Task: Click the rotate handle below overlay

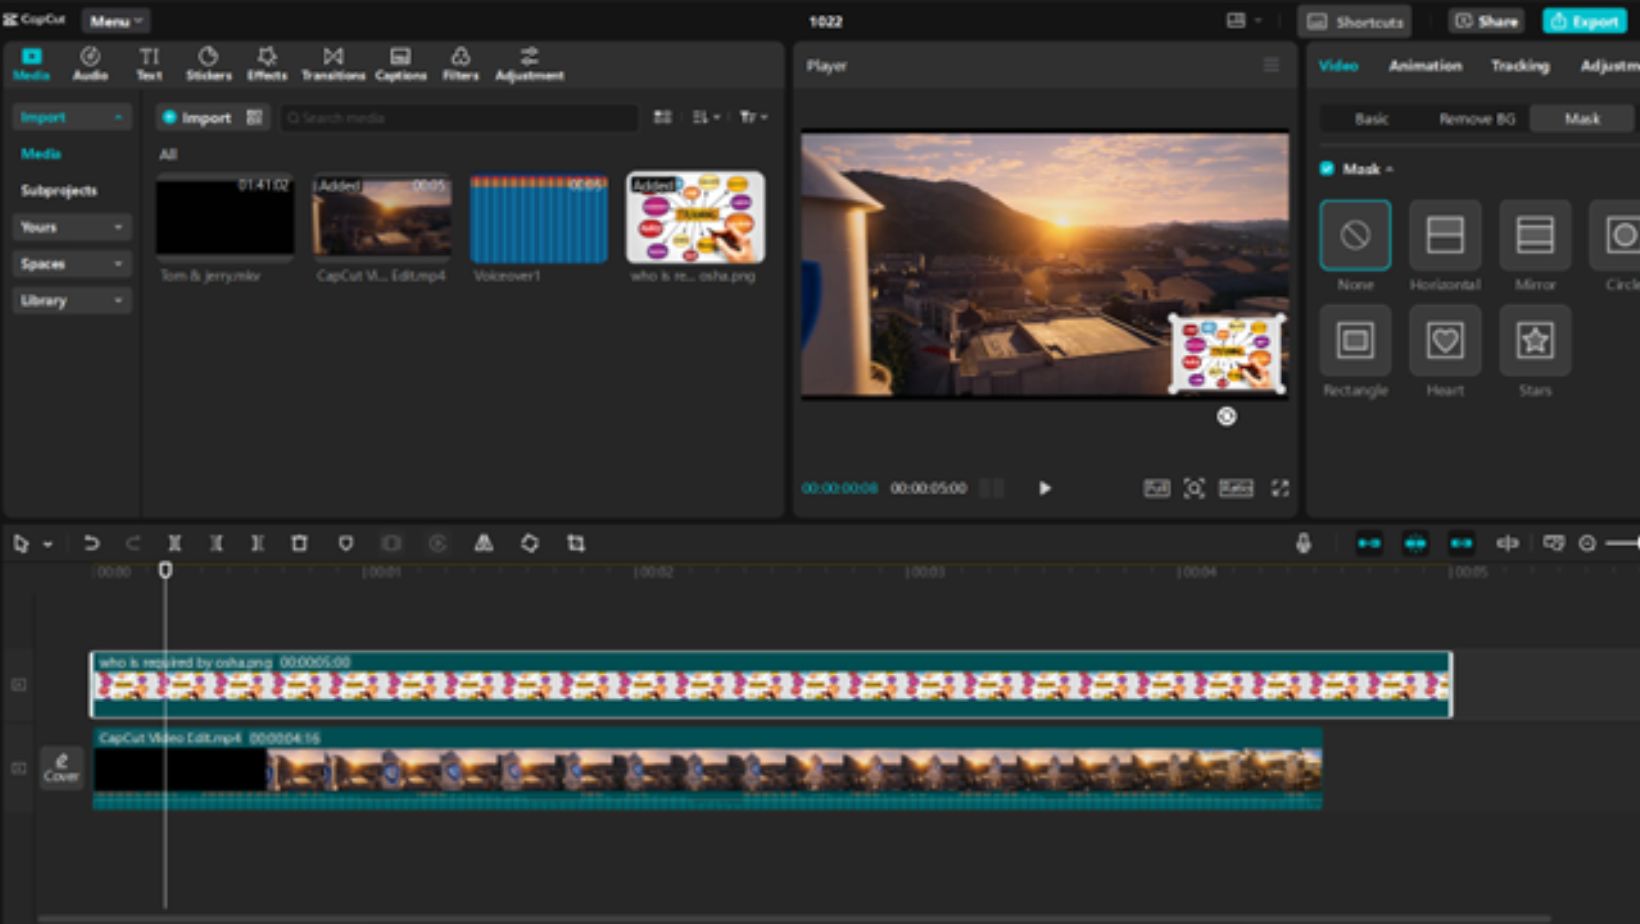Action: [x=1226, y=416]
